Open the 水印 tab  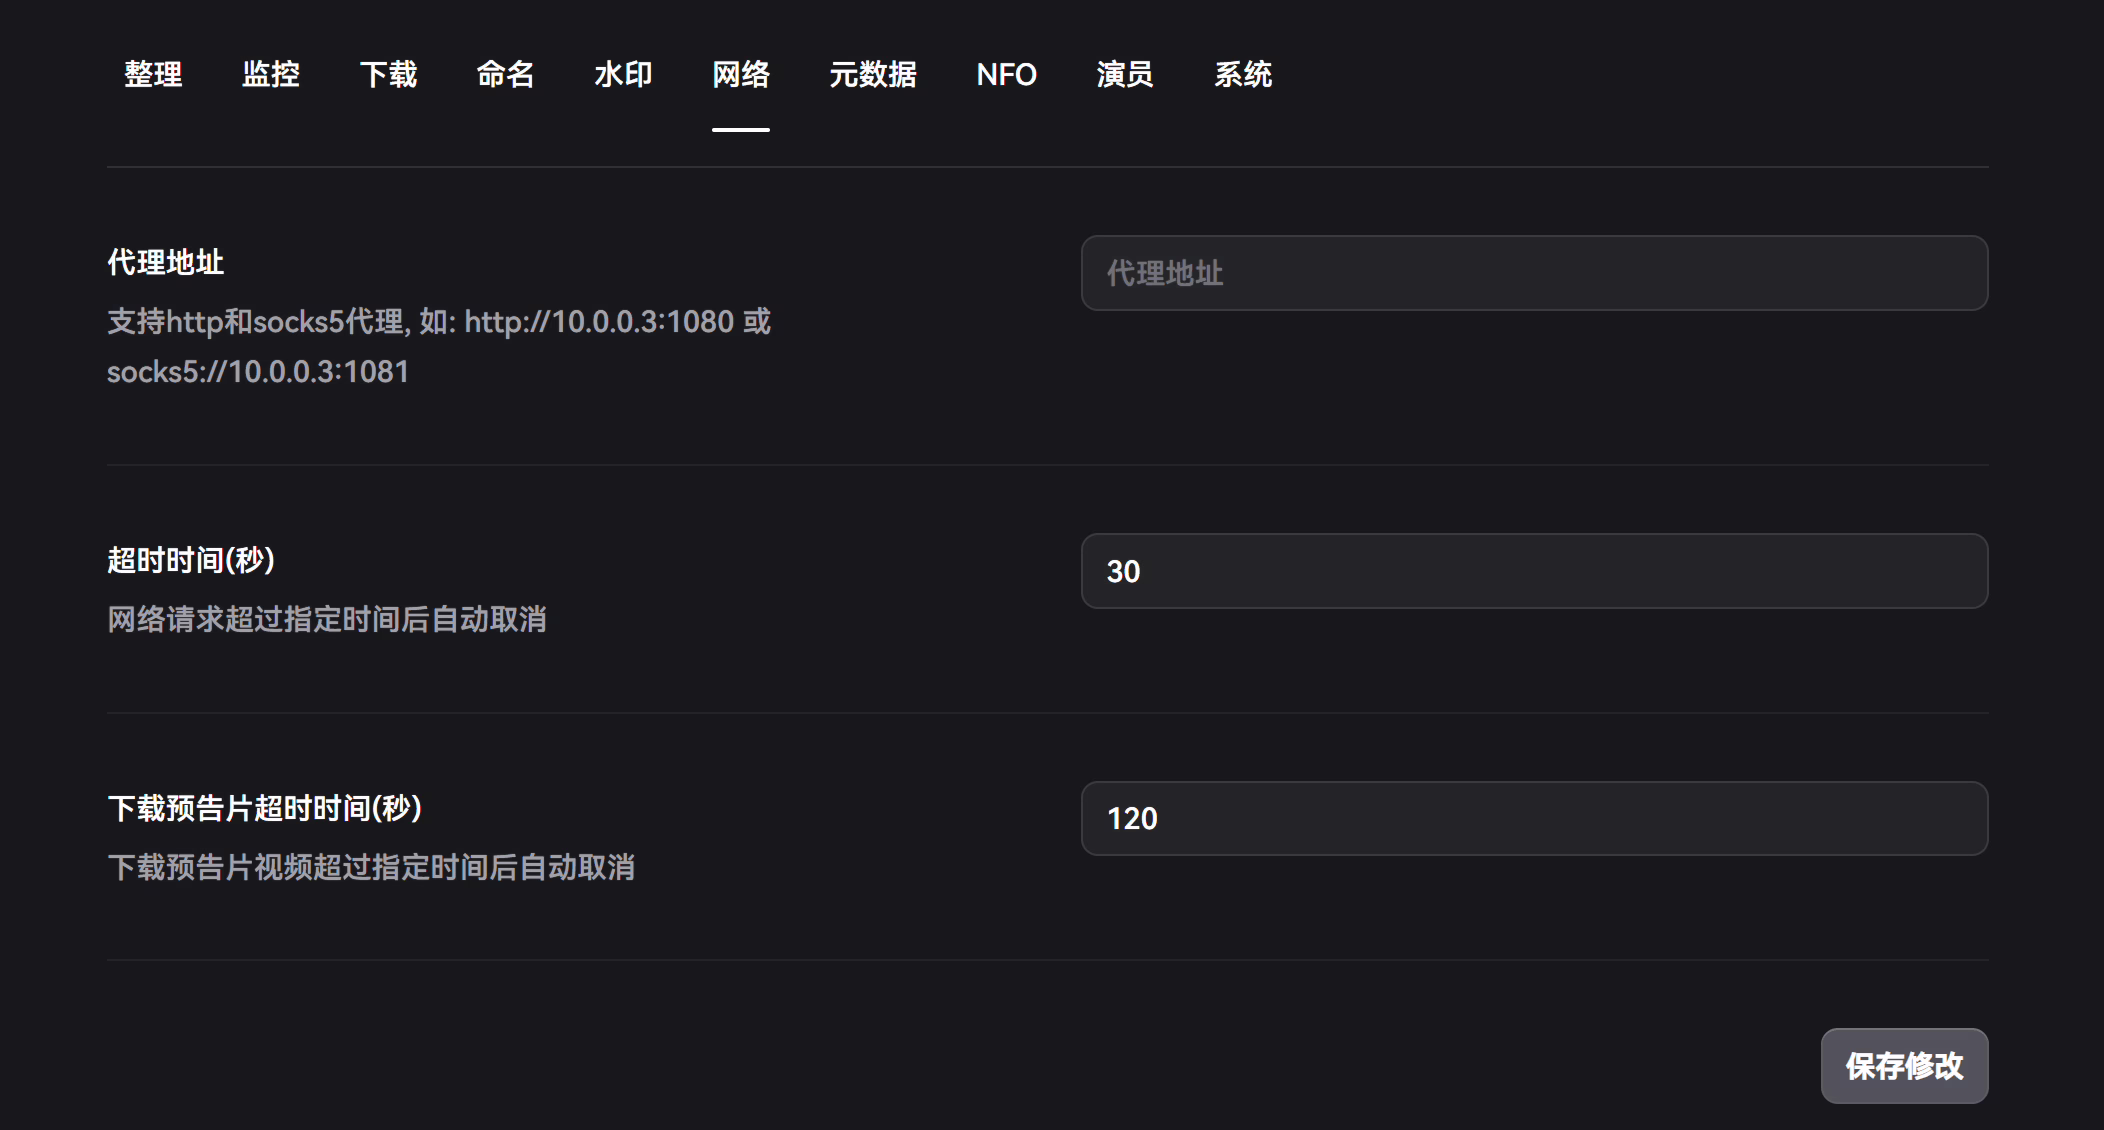click(623, 74)
